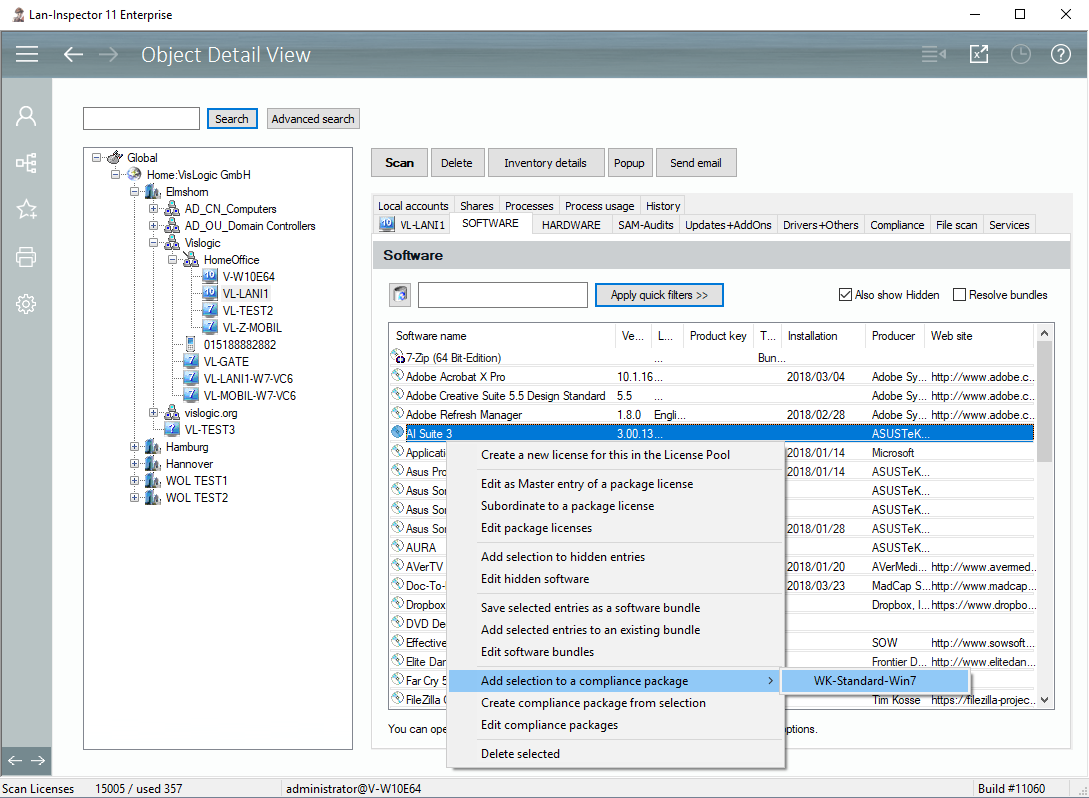
Task: Switch to the HARDWARE tab
Action: click(570, 225)
